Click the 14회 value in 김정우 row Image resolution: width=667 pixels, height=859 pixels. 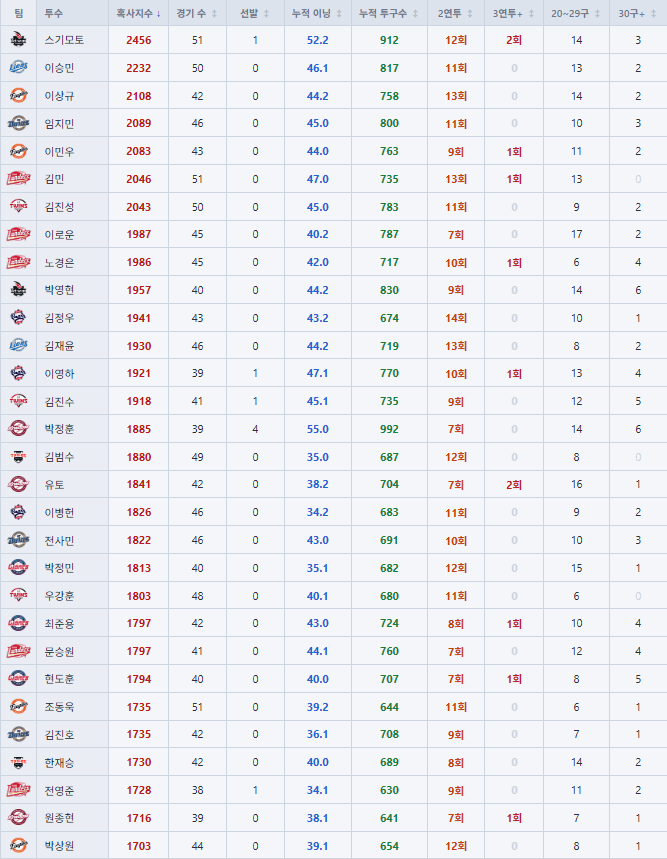point(456,318)
